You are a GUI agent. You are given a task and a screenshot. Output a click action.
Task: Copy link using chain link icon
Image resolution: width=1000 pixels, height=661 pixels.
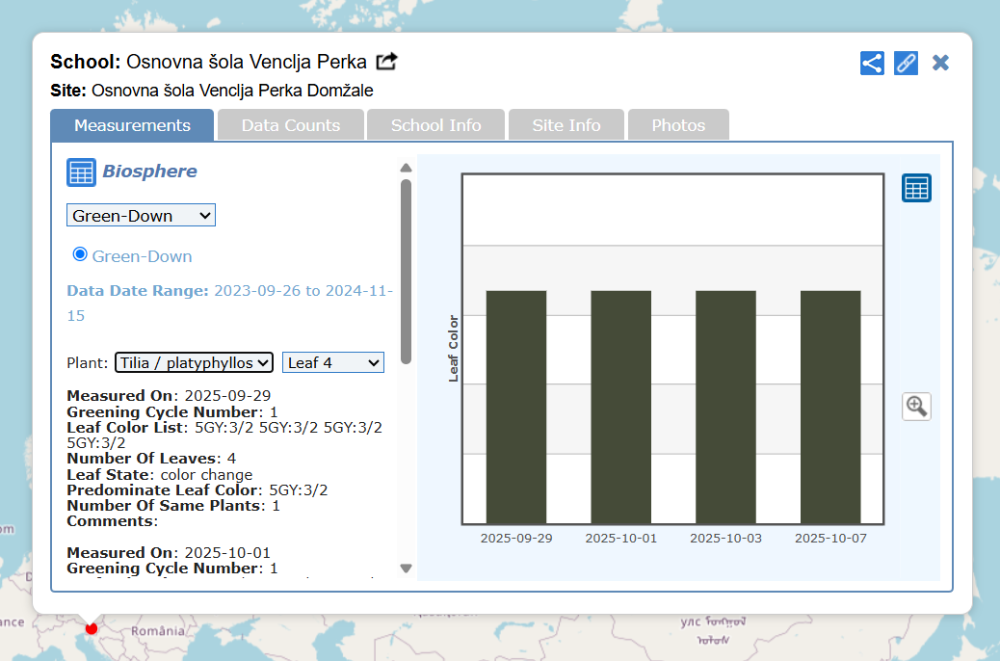click(x=906, y=63)
